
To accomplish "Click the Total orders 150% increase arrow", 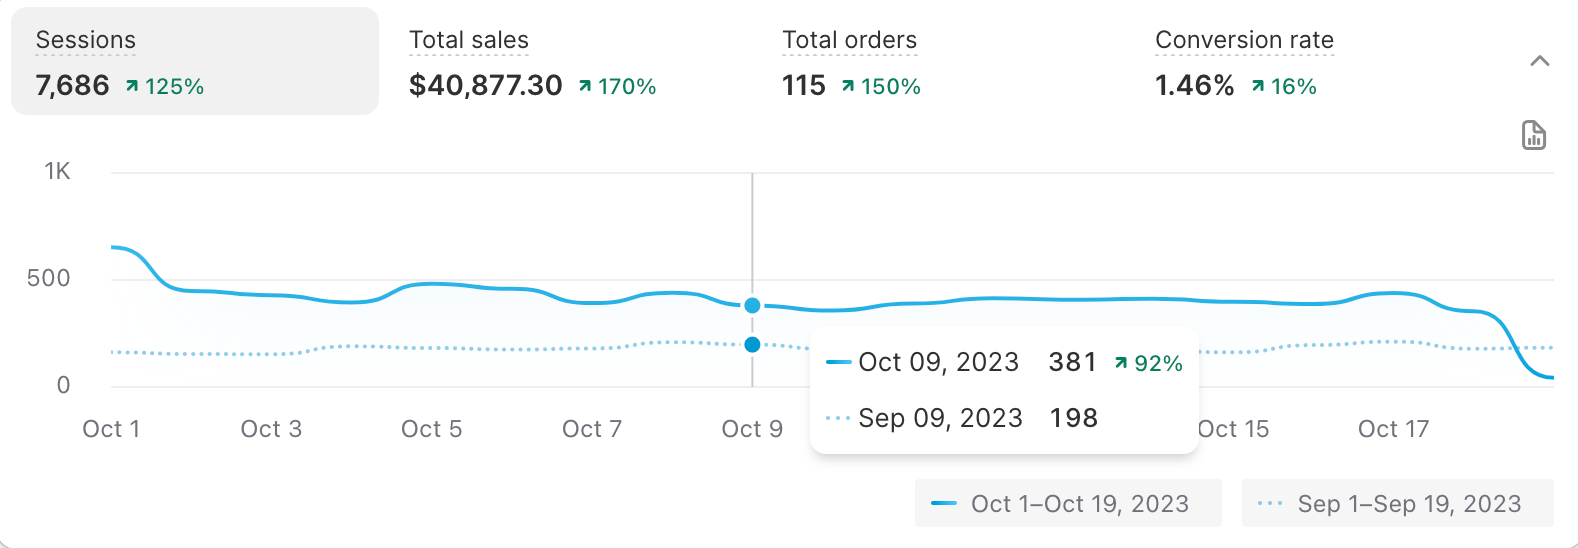I will 848,87.
